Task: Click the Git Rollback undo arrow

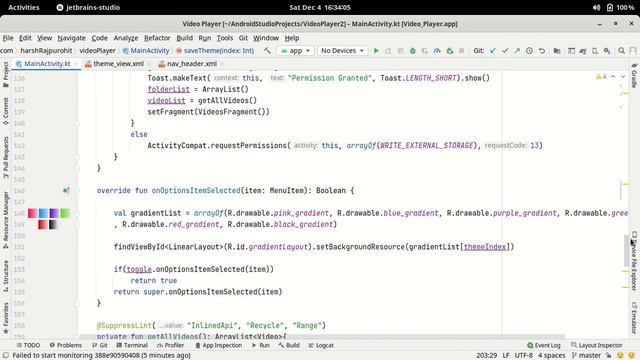Action: pos(542,51)
